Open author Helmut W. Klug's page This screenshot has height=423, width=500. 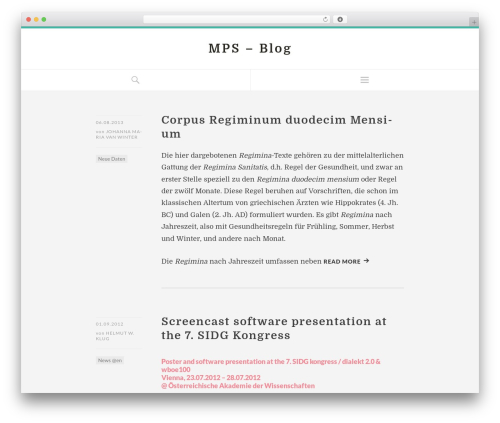tap(117, 336)
